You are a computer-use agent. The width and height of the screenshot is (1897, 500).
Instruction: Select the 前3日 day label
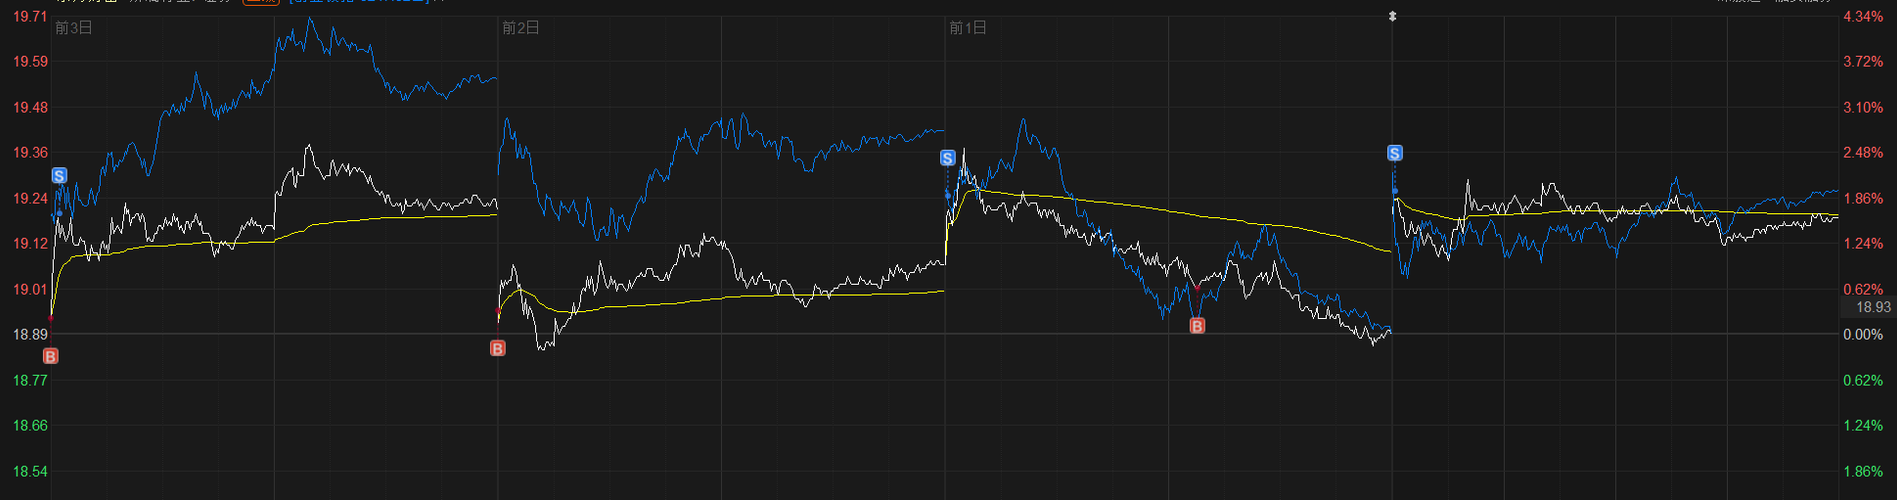pos(74,28)
